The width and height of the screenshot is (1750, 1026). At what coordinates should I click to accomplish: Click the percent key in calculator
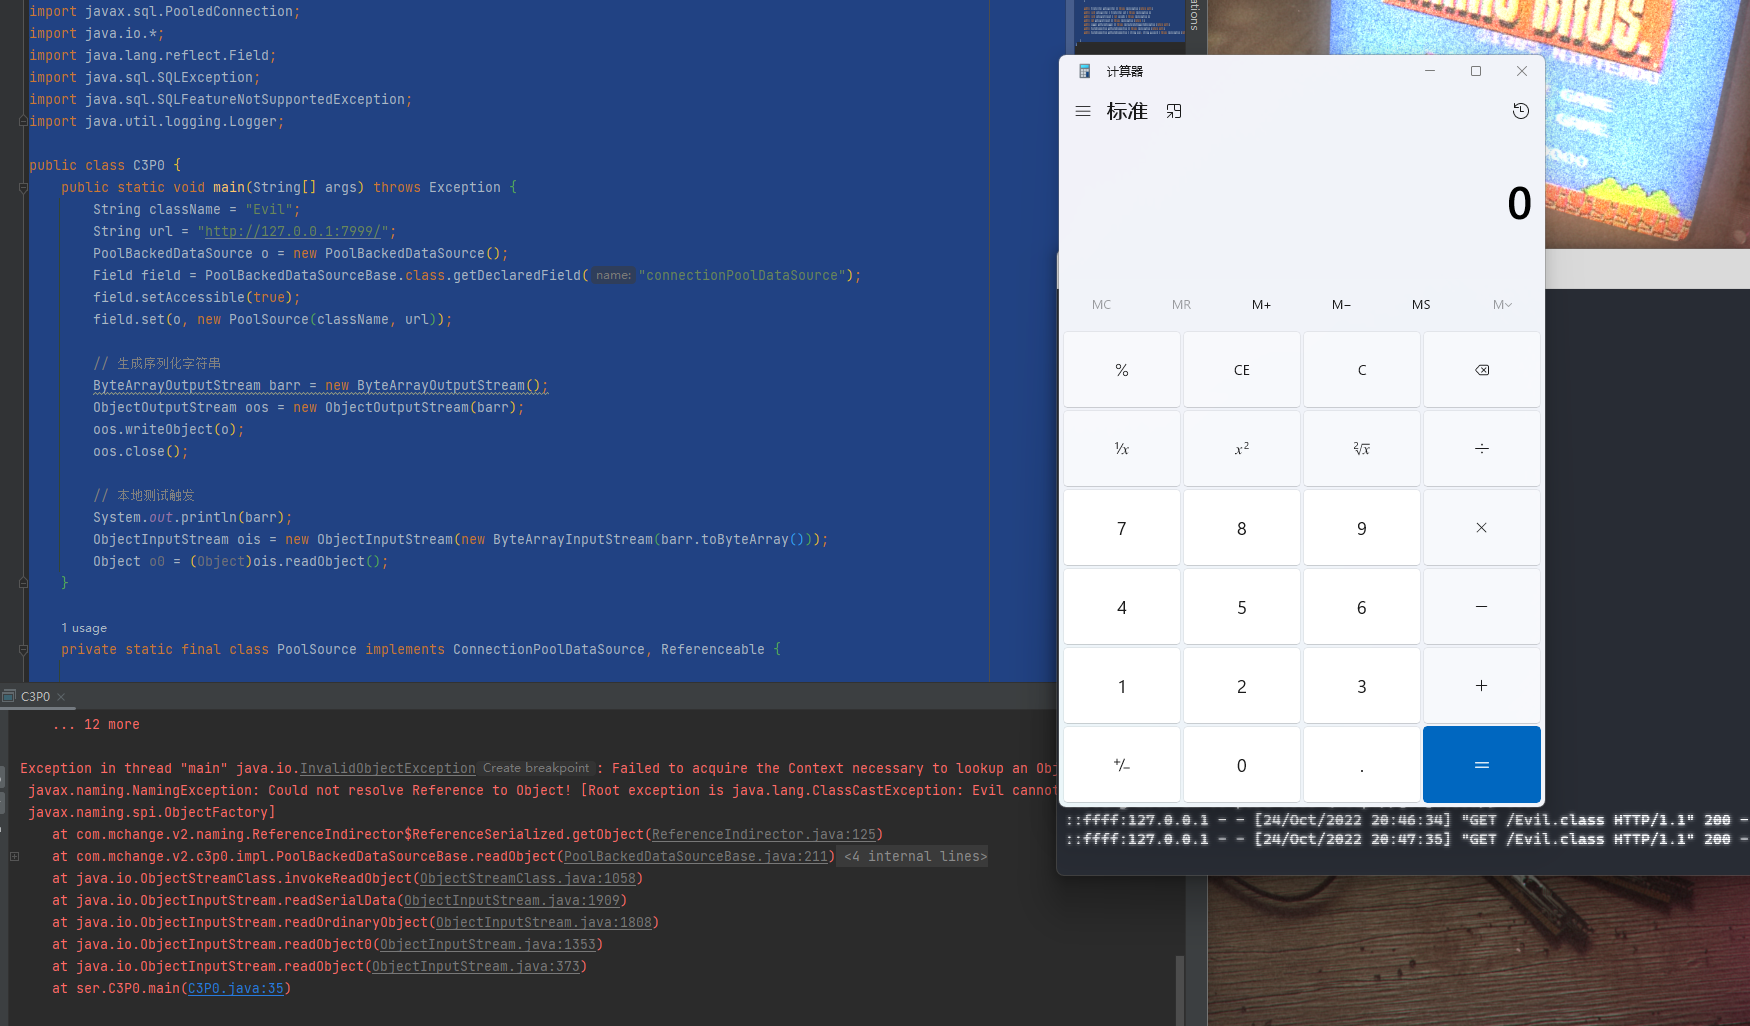1122,370
